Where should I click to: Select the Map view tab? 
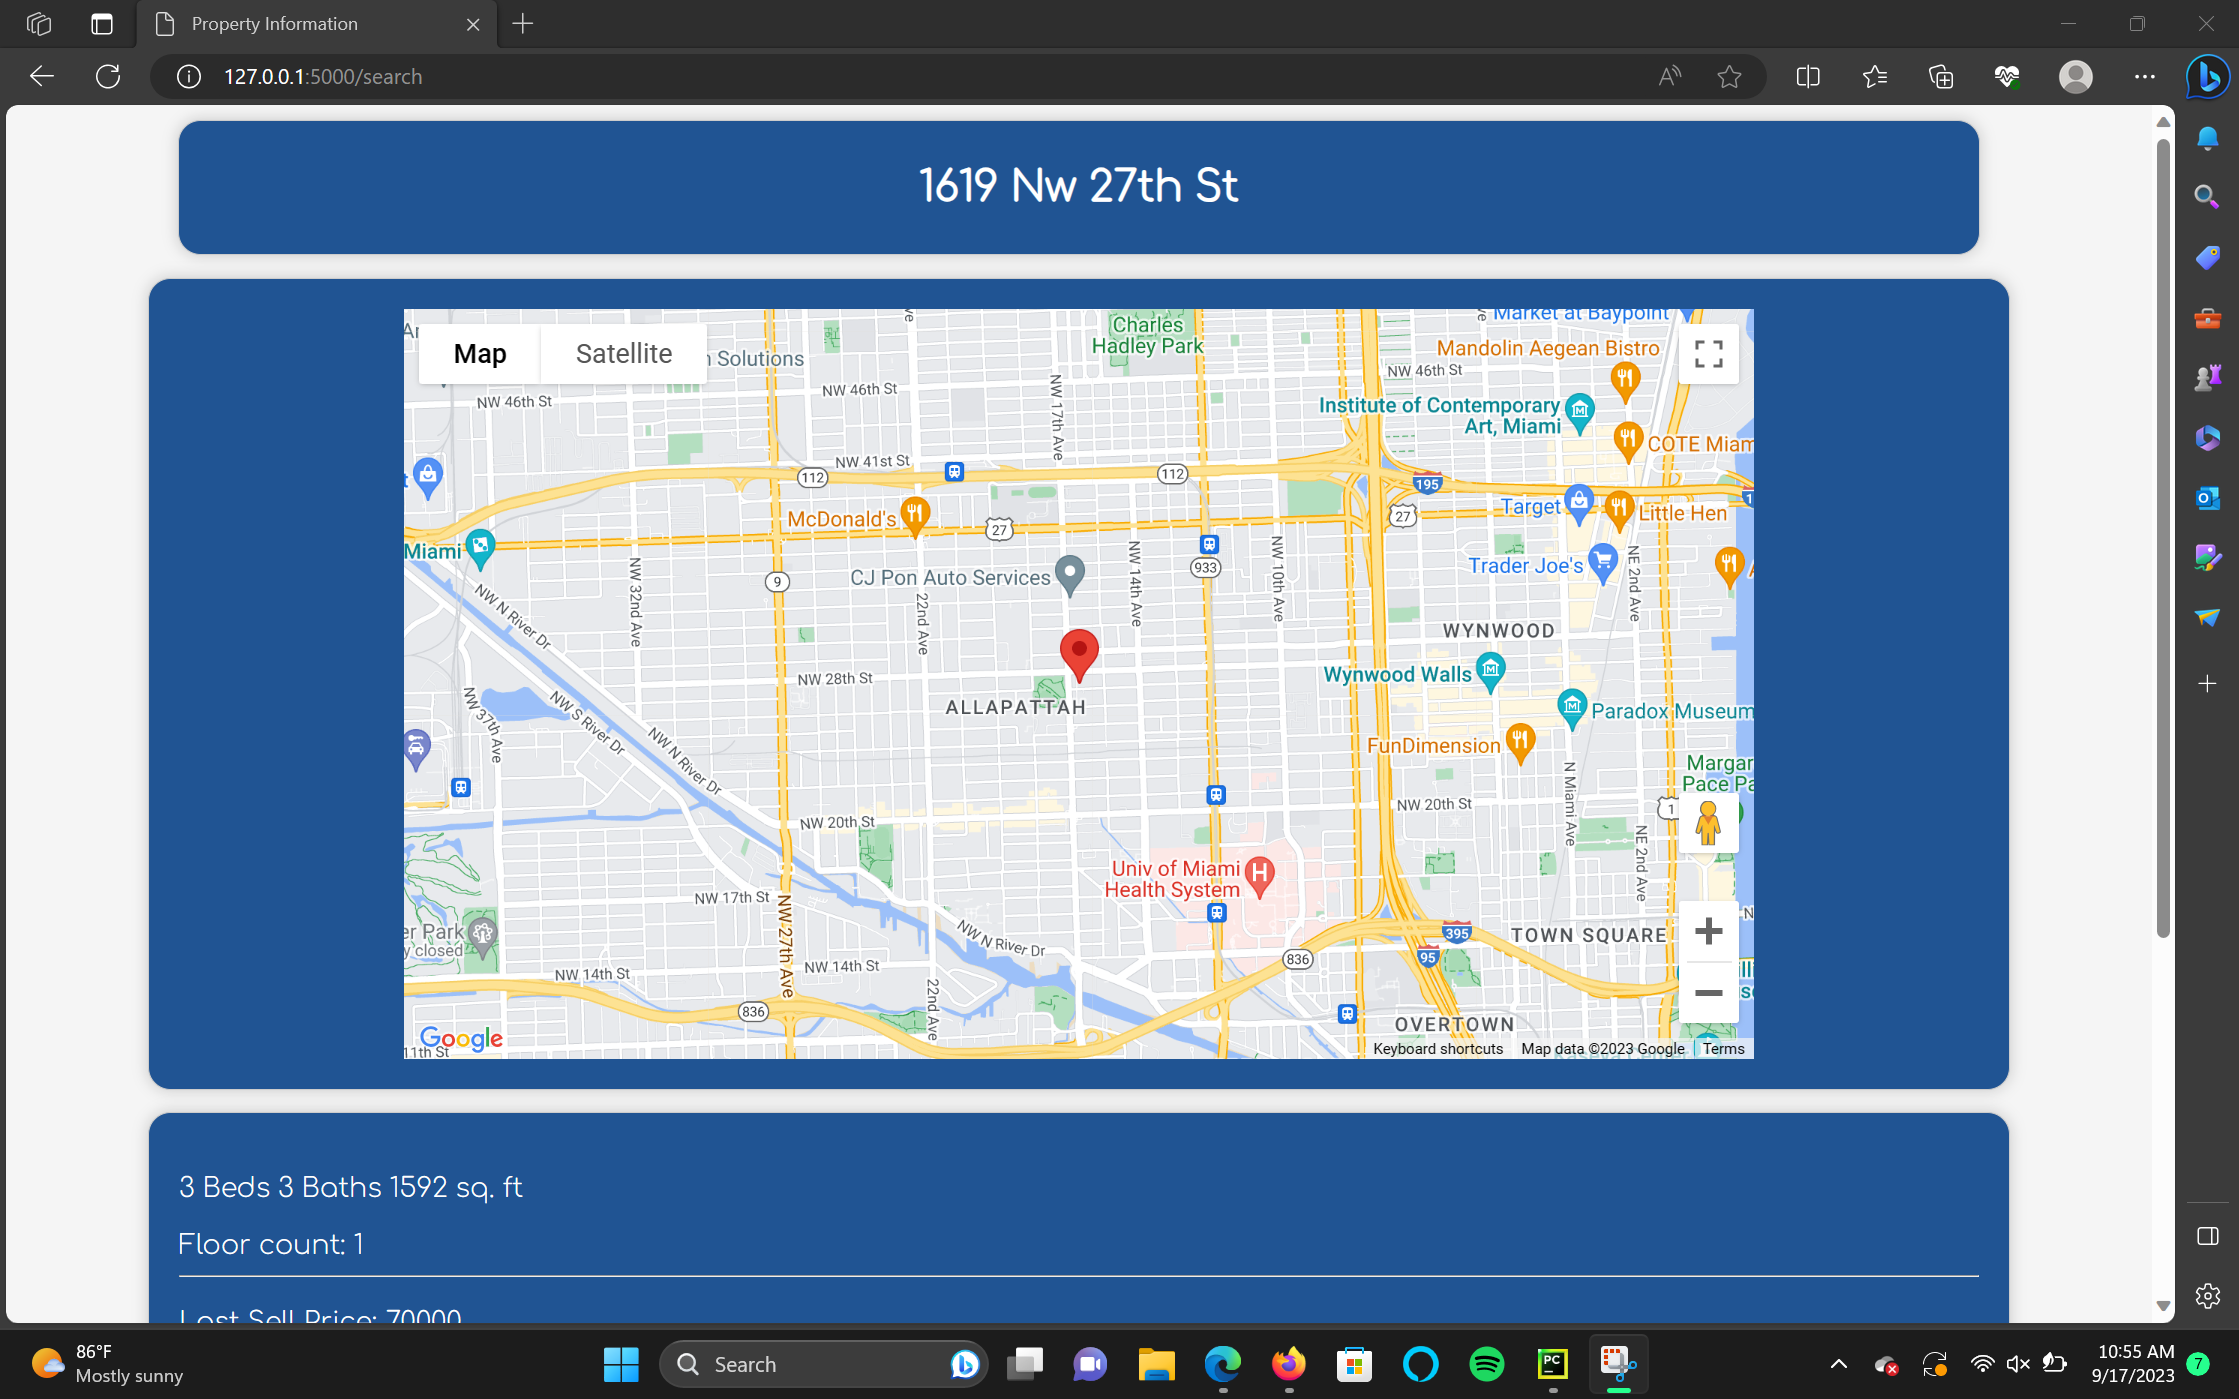click(x=480, y=354)
